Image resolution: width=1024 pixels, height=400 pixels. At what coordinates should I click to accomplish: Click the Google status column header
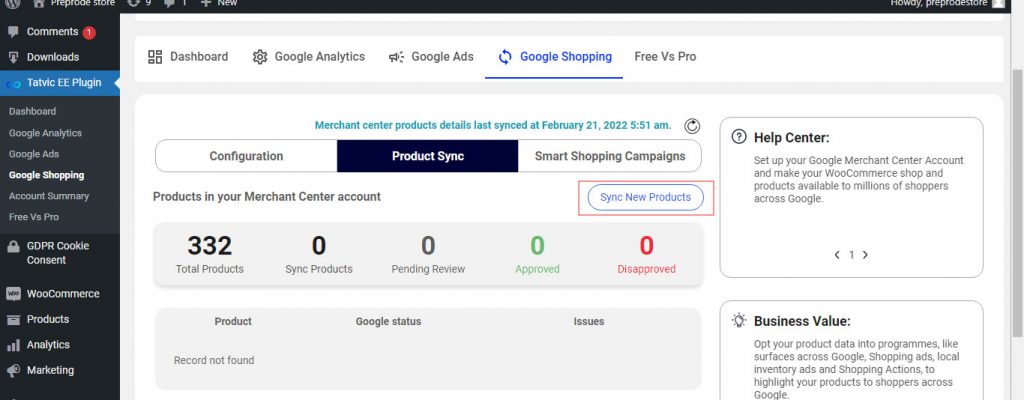pos(389,322)
